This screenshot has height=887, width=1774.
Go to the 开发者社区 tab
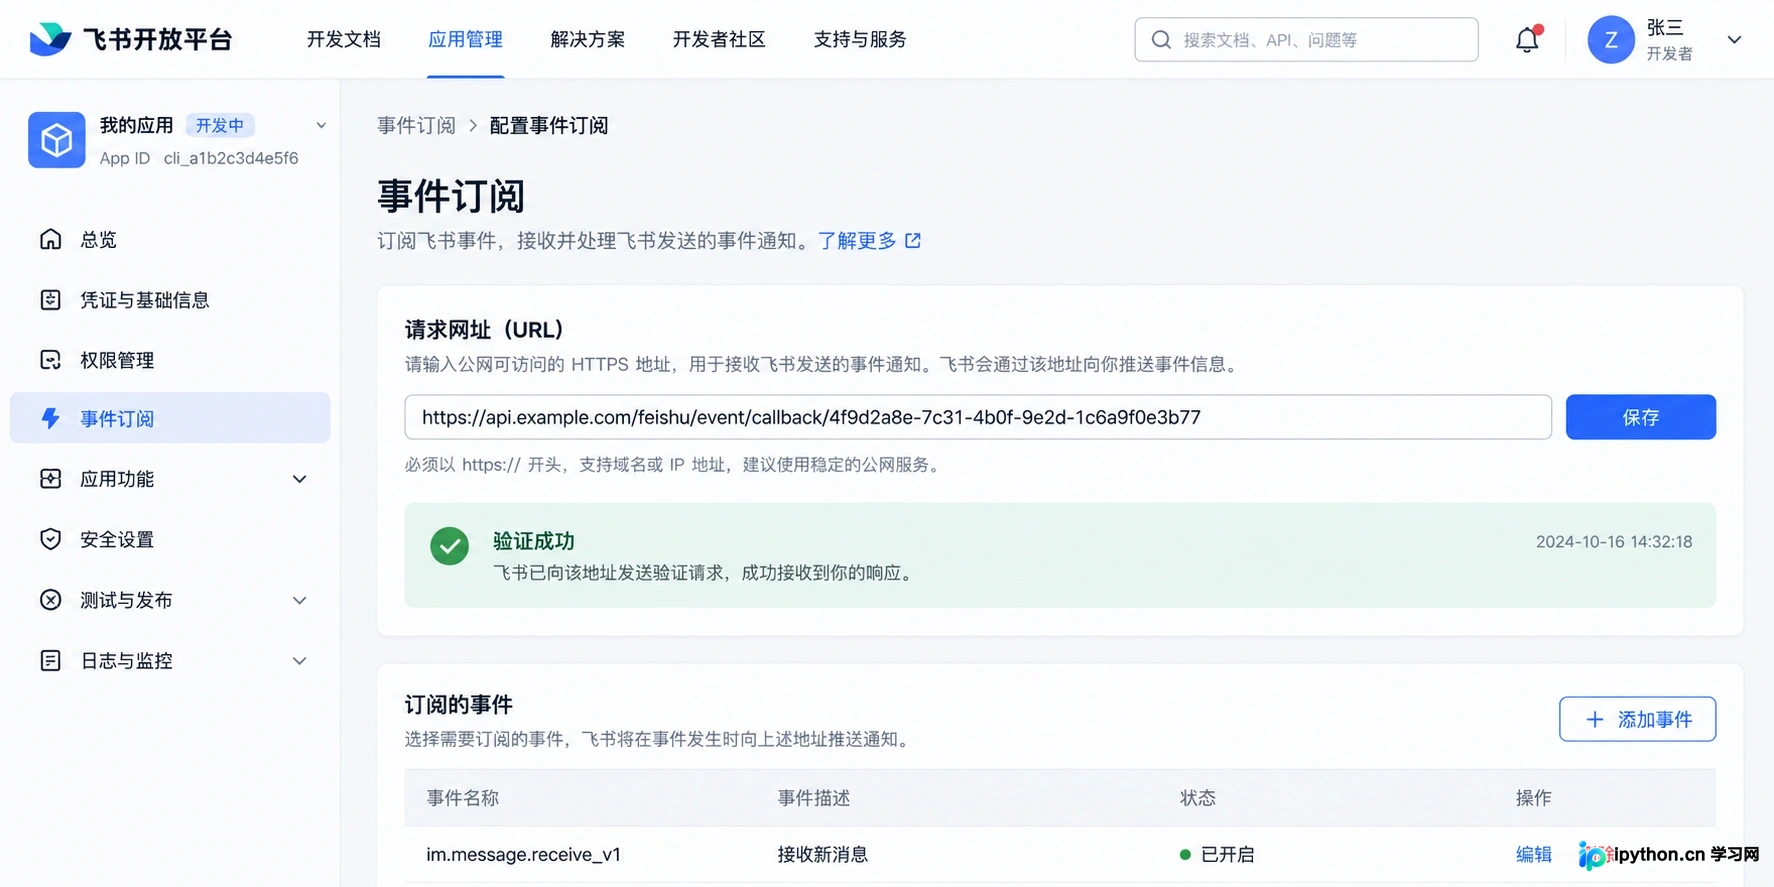click(x=719, y=39)
